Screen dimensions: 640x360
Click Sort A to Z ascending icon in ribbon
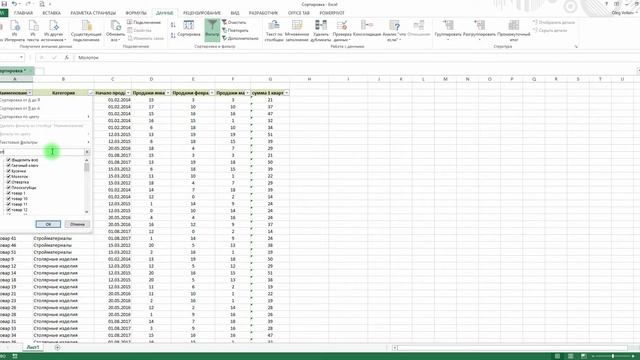tap(173, 25)
